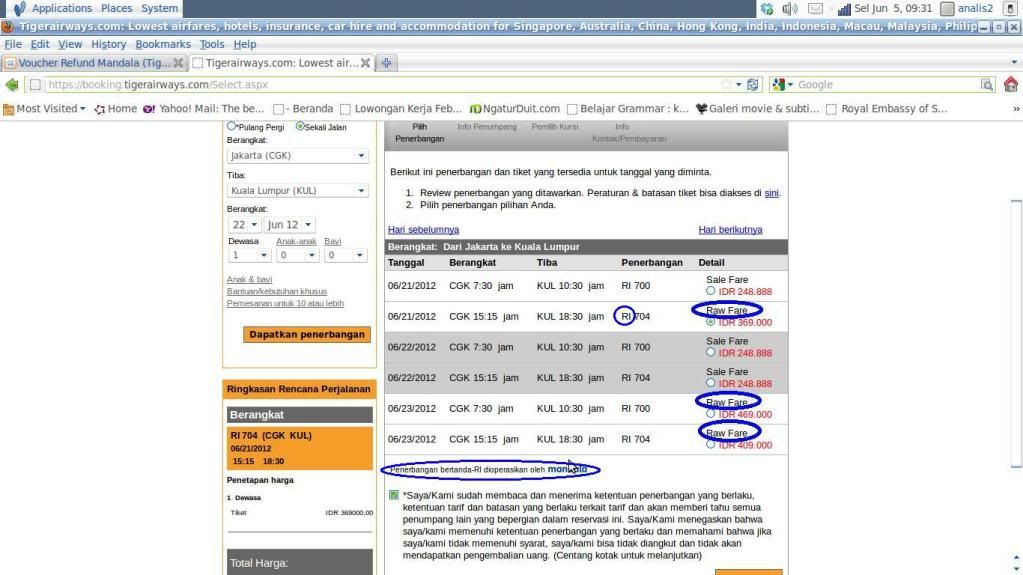
Task: Open the URL history dropdown arrow
Action: [x=739, y=85]
